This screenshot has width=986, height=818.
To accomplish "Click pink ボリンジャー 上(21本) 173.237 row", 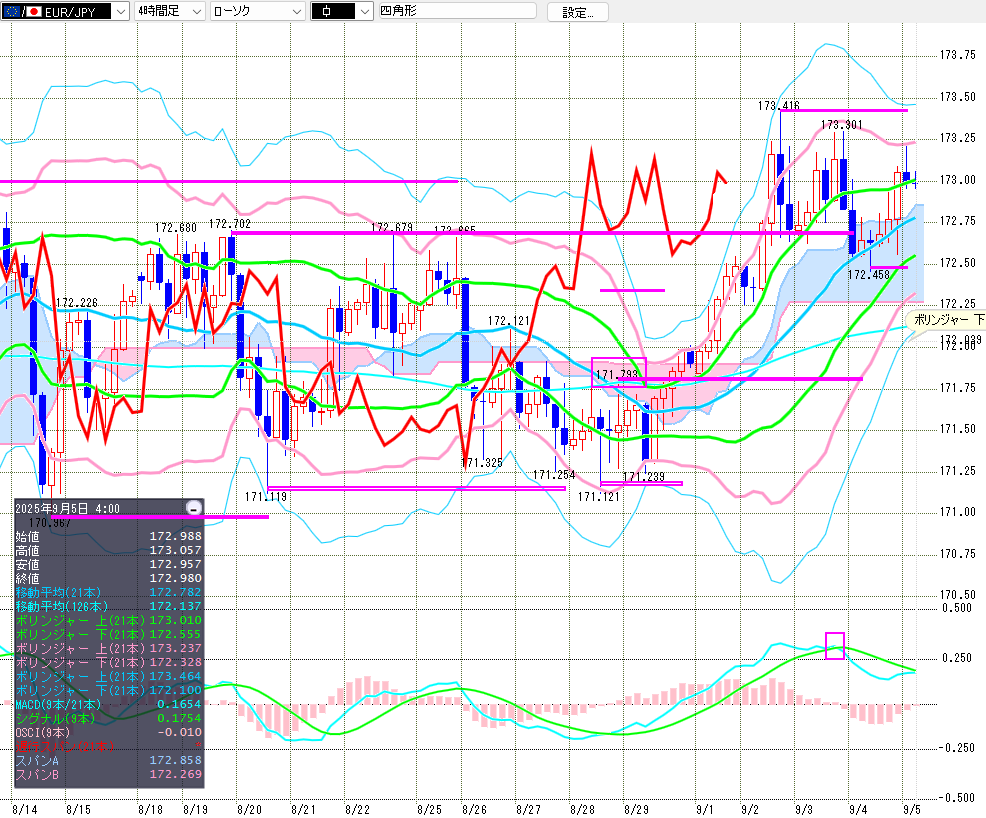I will (x=109, y=648).
